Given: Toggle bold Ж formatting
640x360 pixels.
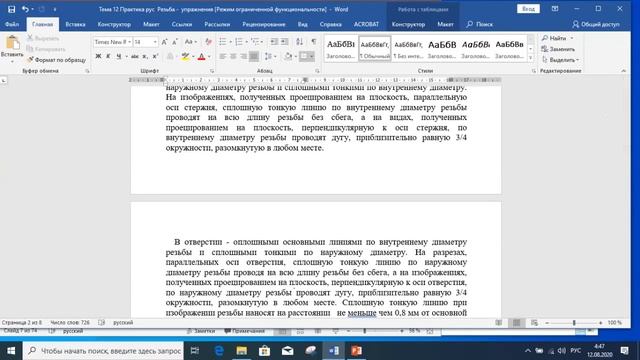Looking at the screenshot, I should [98, 56].
